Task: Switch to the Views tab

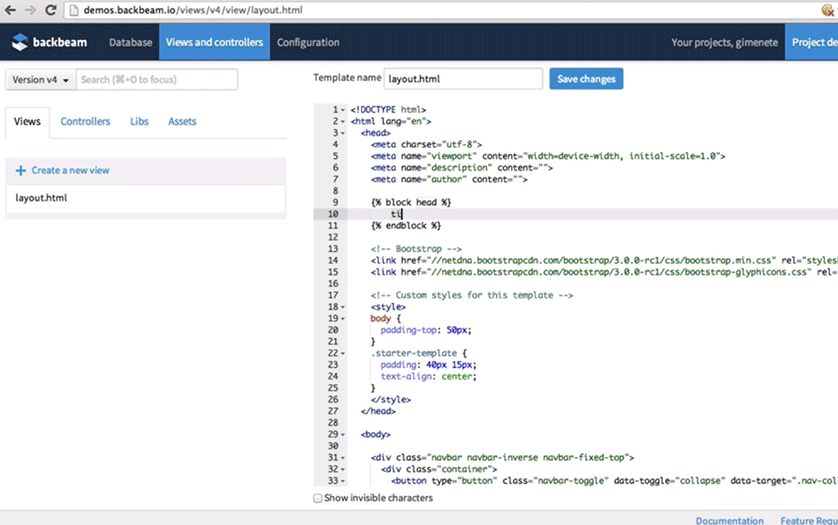Action: tap(27, 122)
